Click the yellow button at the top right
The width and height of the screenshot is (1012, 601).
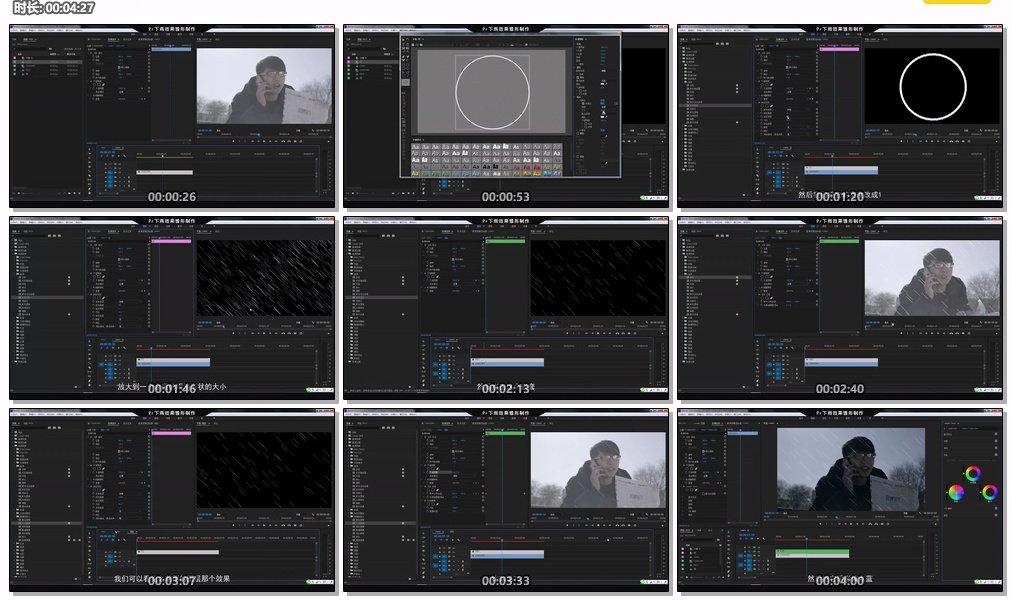955,3
